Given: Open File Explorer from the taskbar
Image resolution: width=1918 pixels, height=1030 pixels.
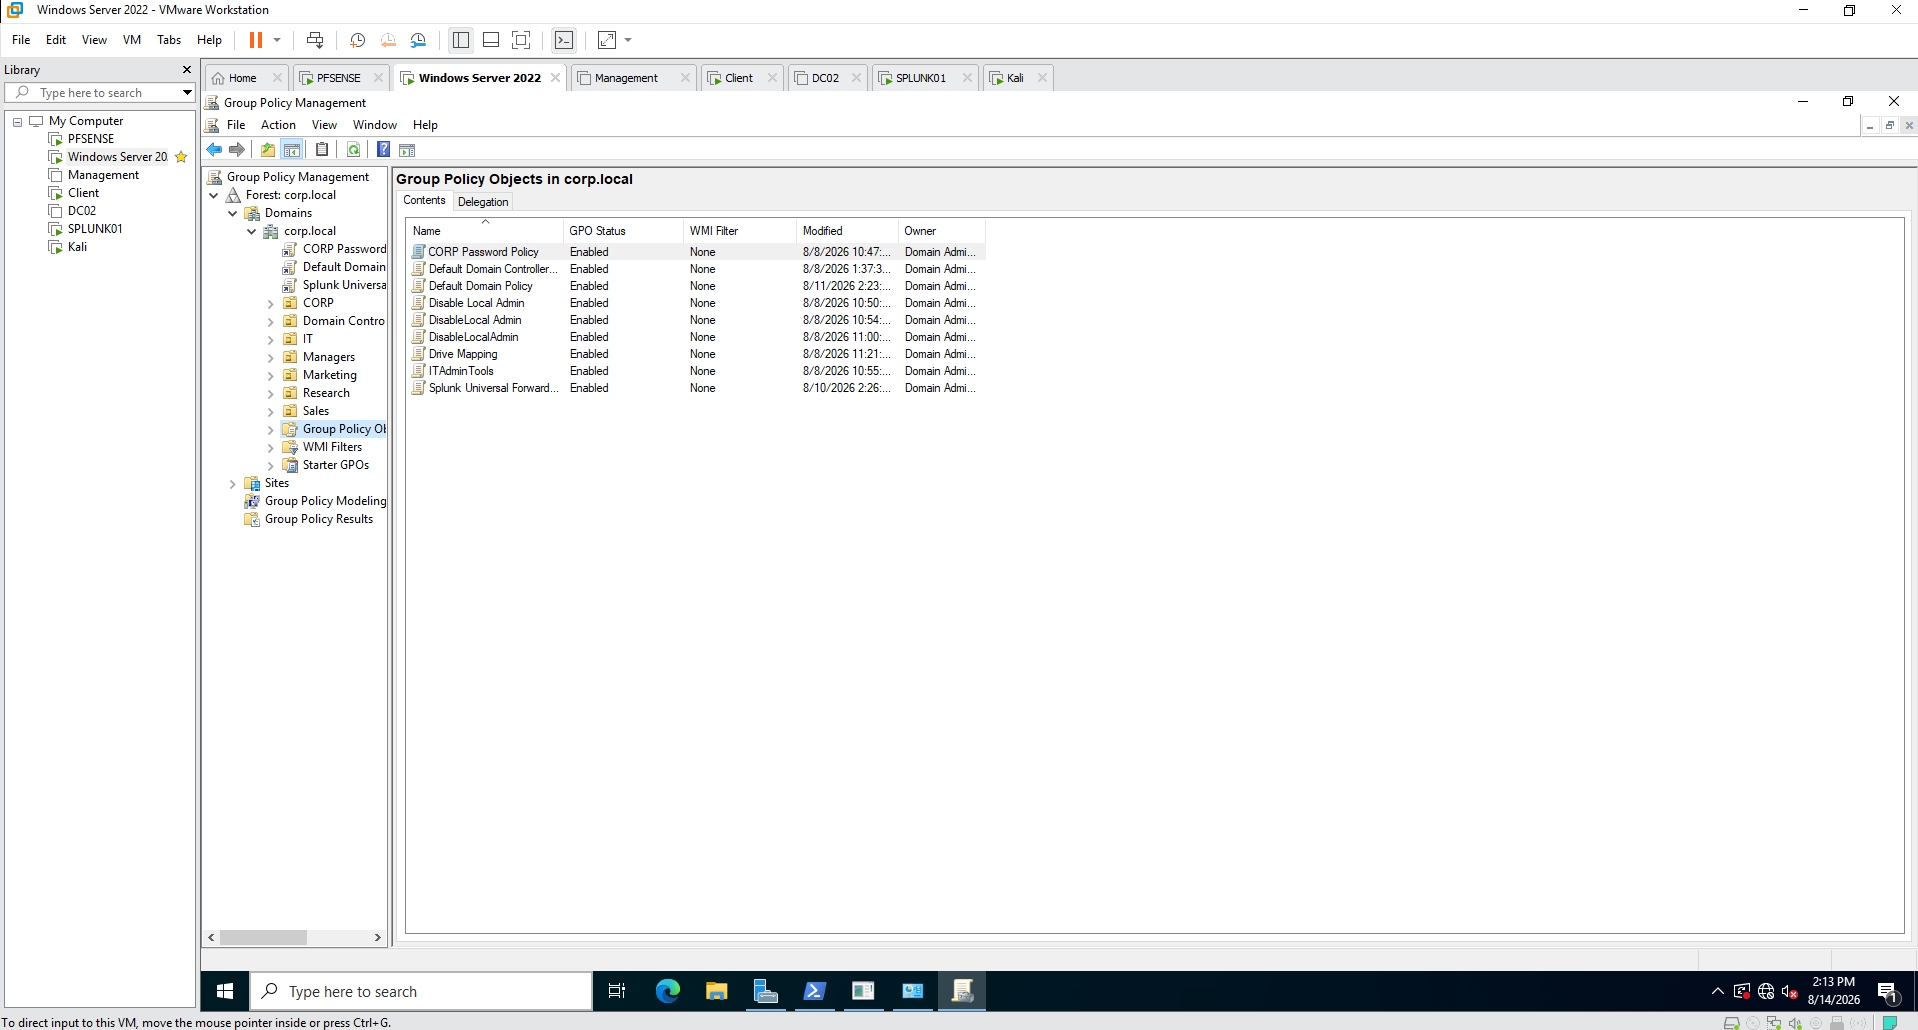Looking at the screenshot, I should click(x=716, y=991).
